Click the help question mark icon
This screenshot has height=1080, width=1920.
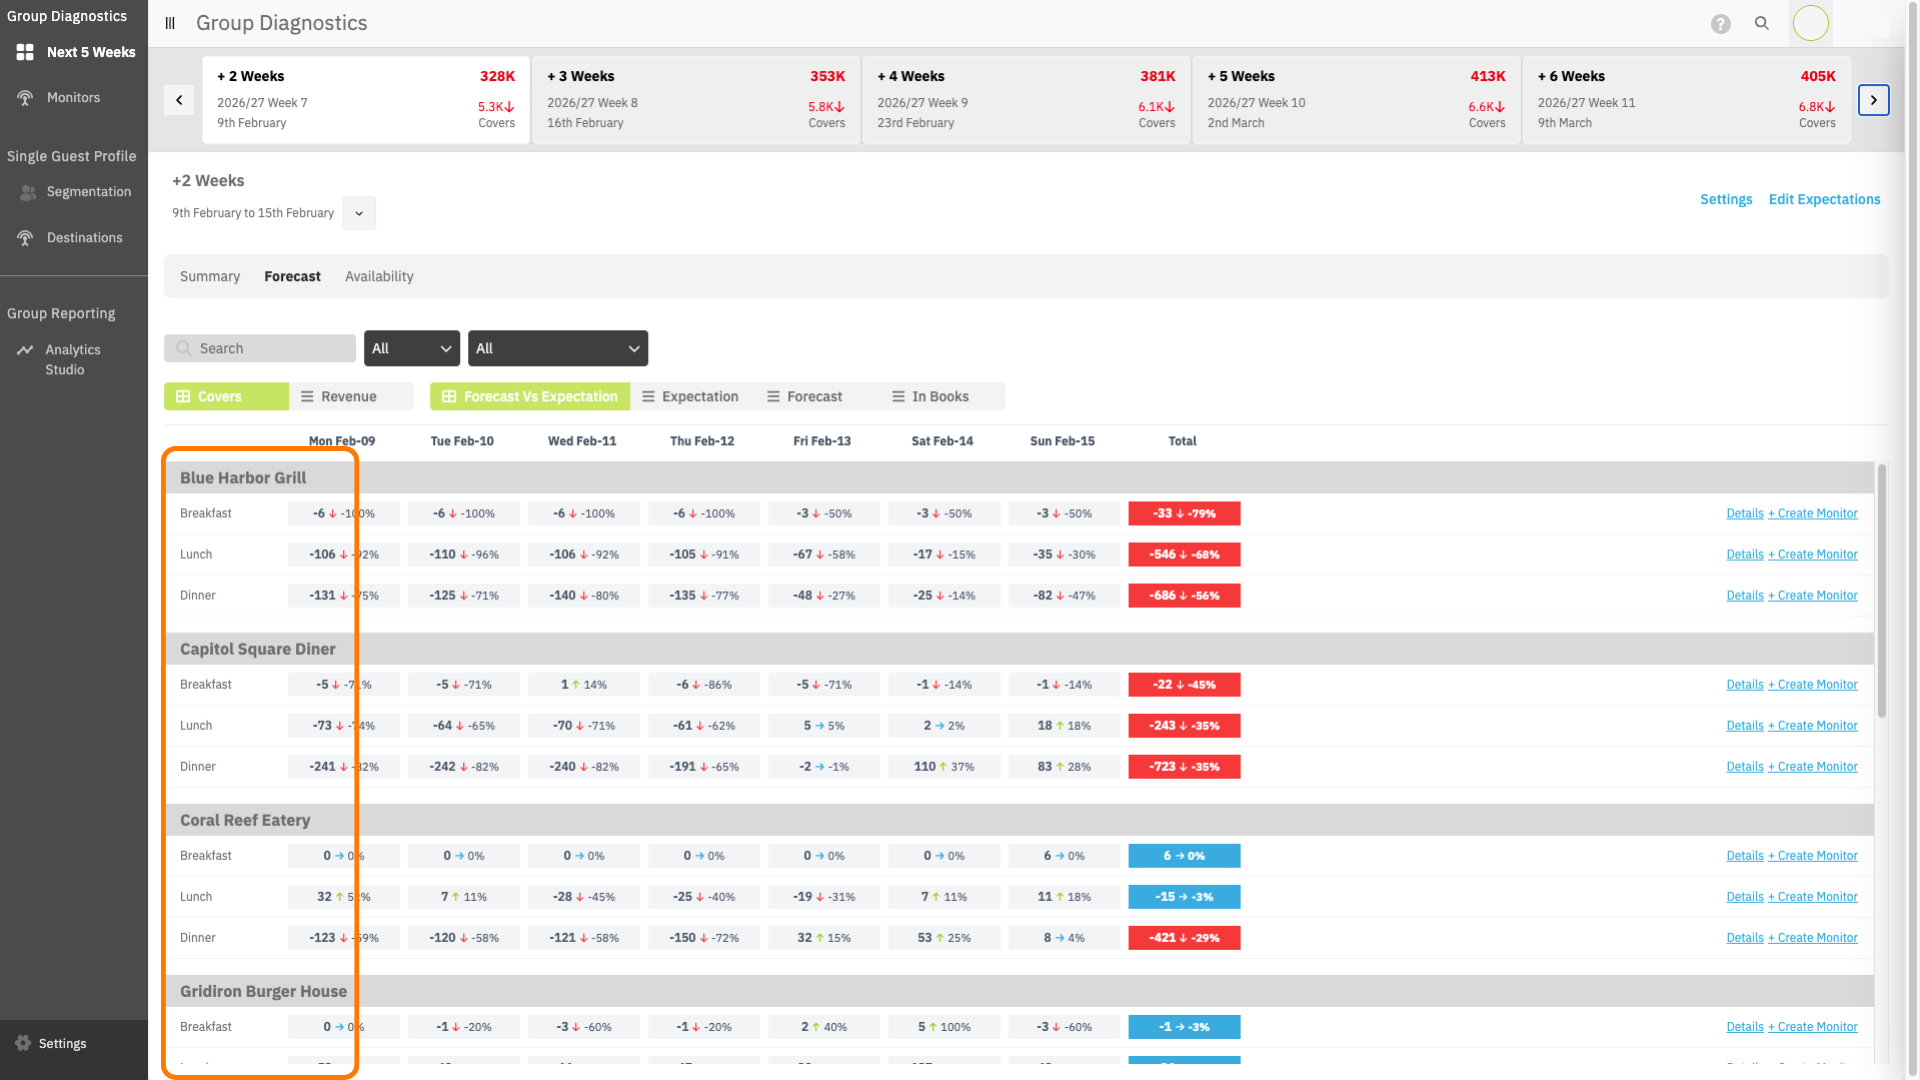coord(1720,24)
